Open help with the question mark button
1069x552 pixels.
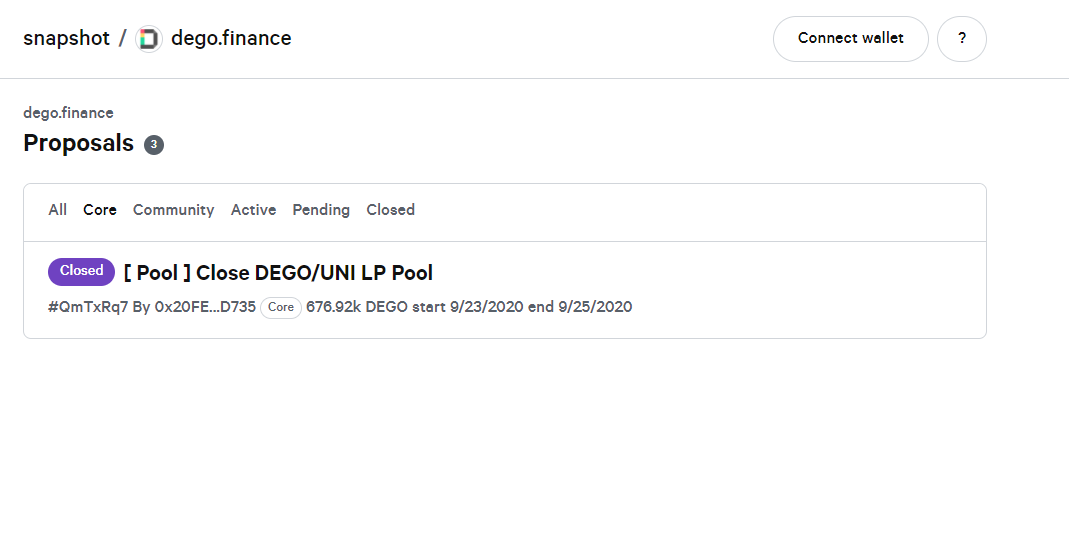point(961,39)
